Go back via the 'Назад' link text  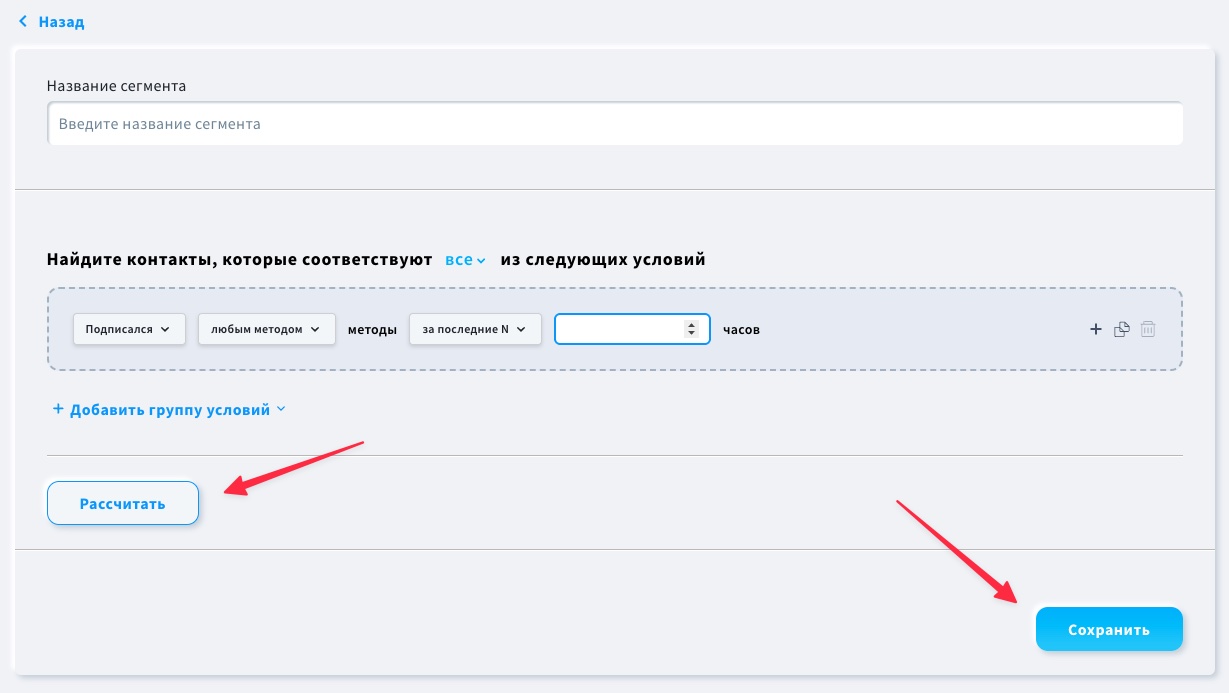(62, 22)
